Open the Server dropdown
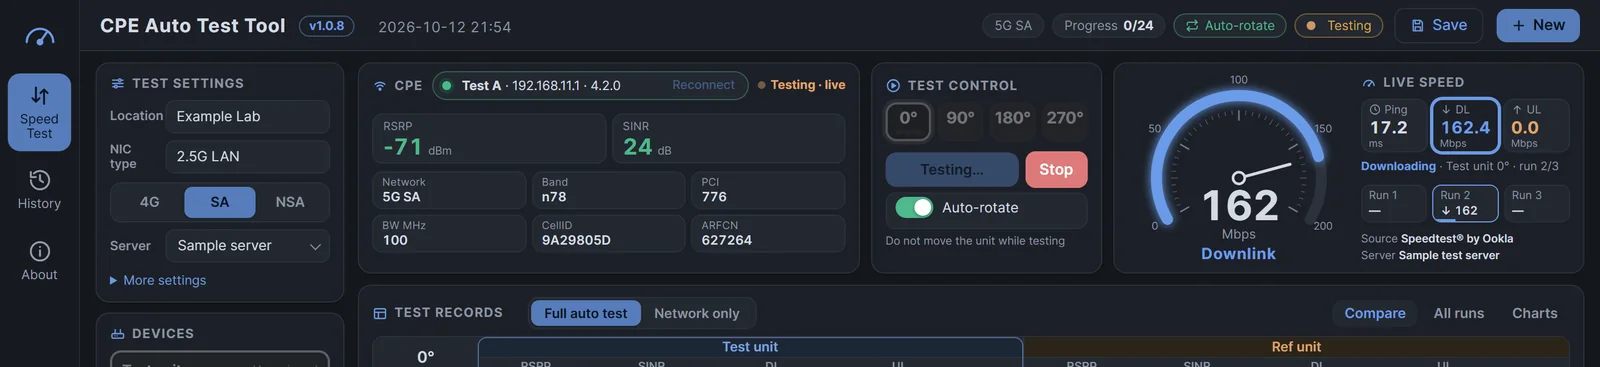This screenshot has width=1600, height=367. 248,246
